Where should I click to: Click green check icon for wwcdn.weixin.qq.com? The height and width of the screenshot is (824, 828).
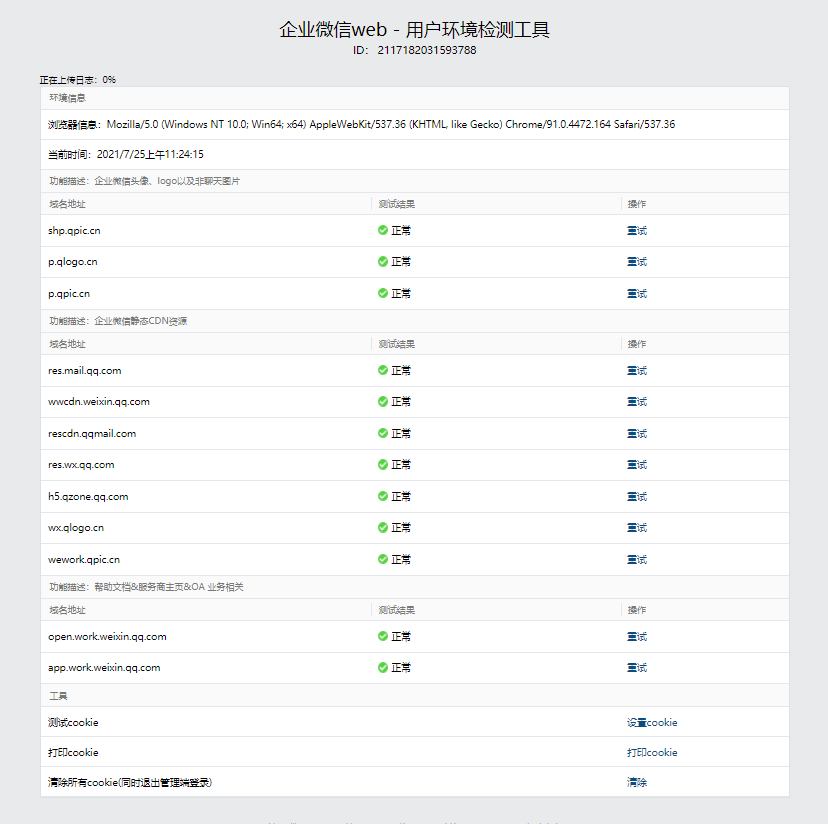click(x=383, y=401)
